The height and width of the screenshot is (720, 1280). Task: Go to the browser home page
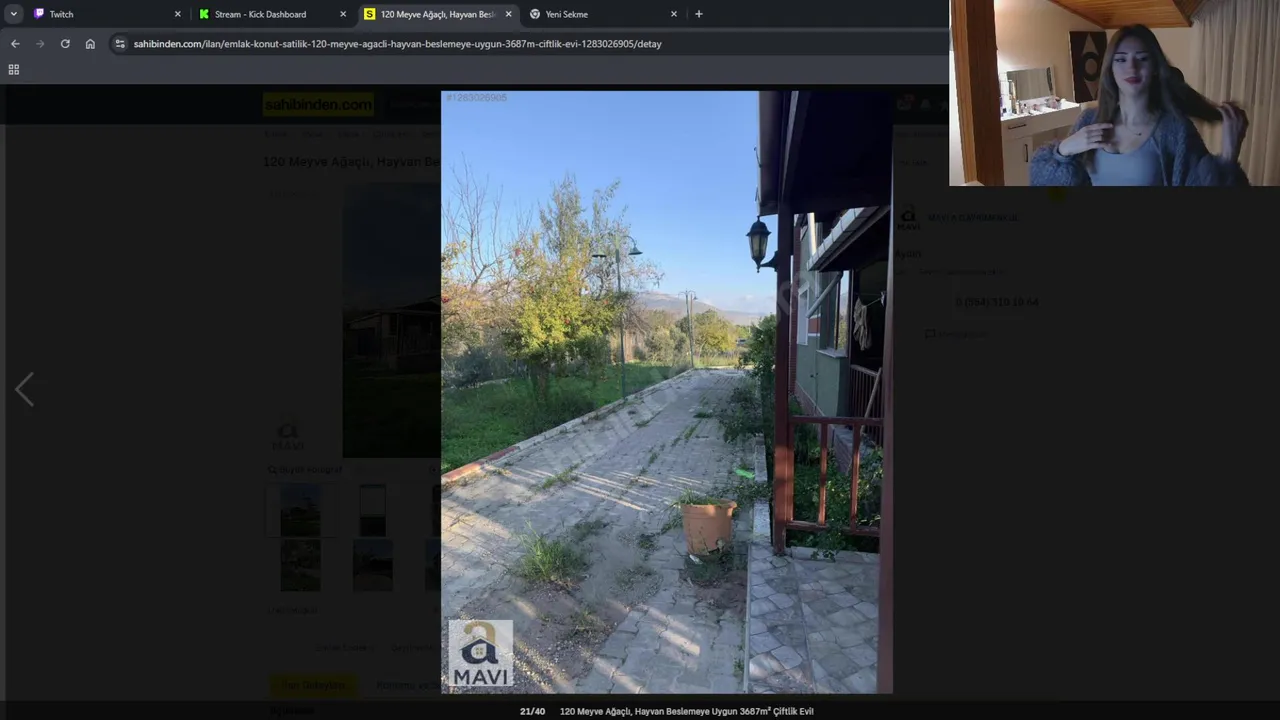pos(90,44)
